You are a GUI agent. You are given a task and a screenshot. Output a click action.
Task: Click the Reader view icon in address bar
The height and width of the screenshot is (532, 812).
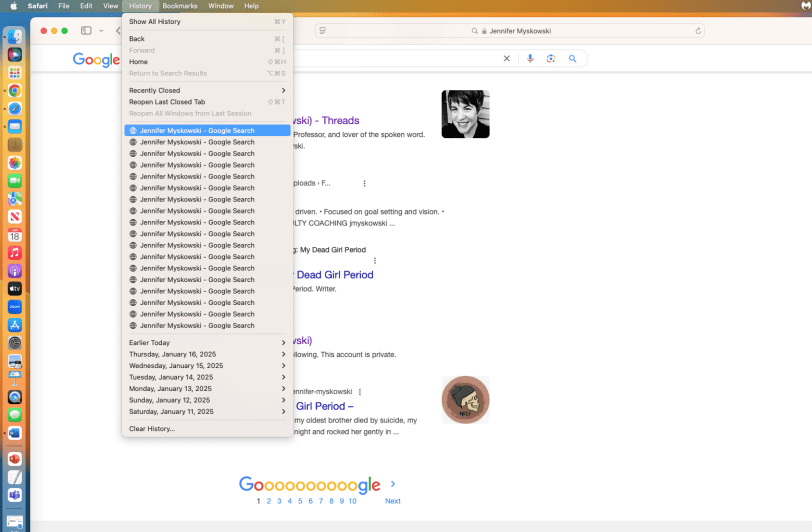pyautogui.click(x=323, y=31)
